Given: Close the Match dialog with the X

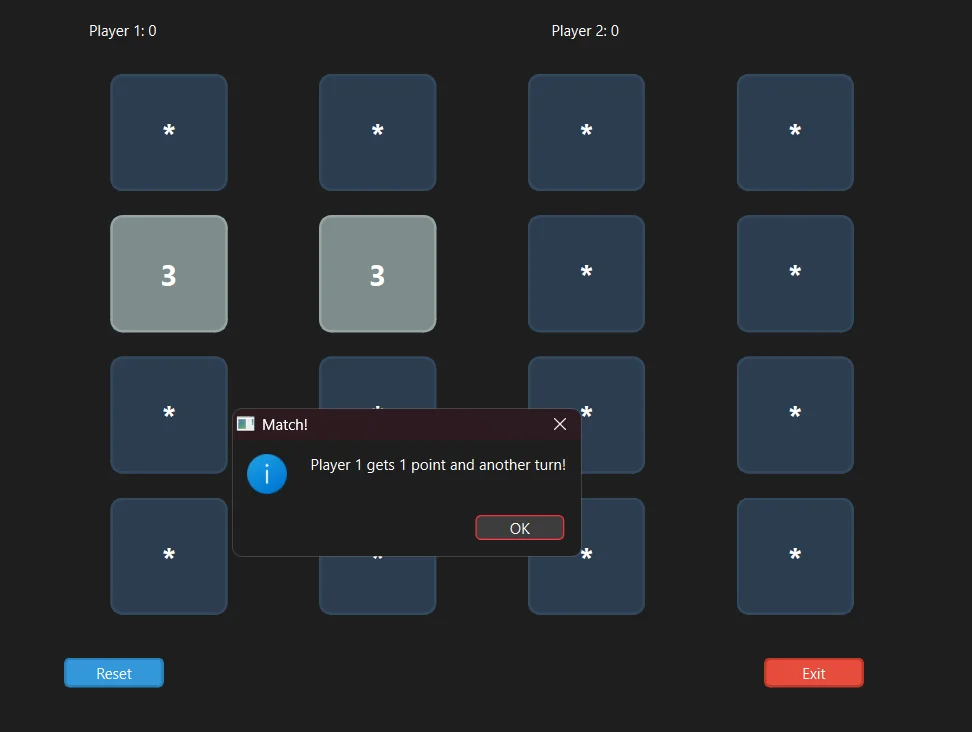Looking at the screenshot, I should click(559, 424).
